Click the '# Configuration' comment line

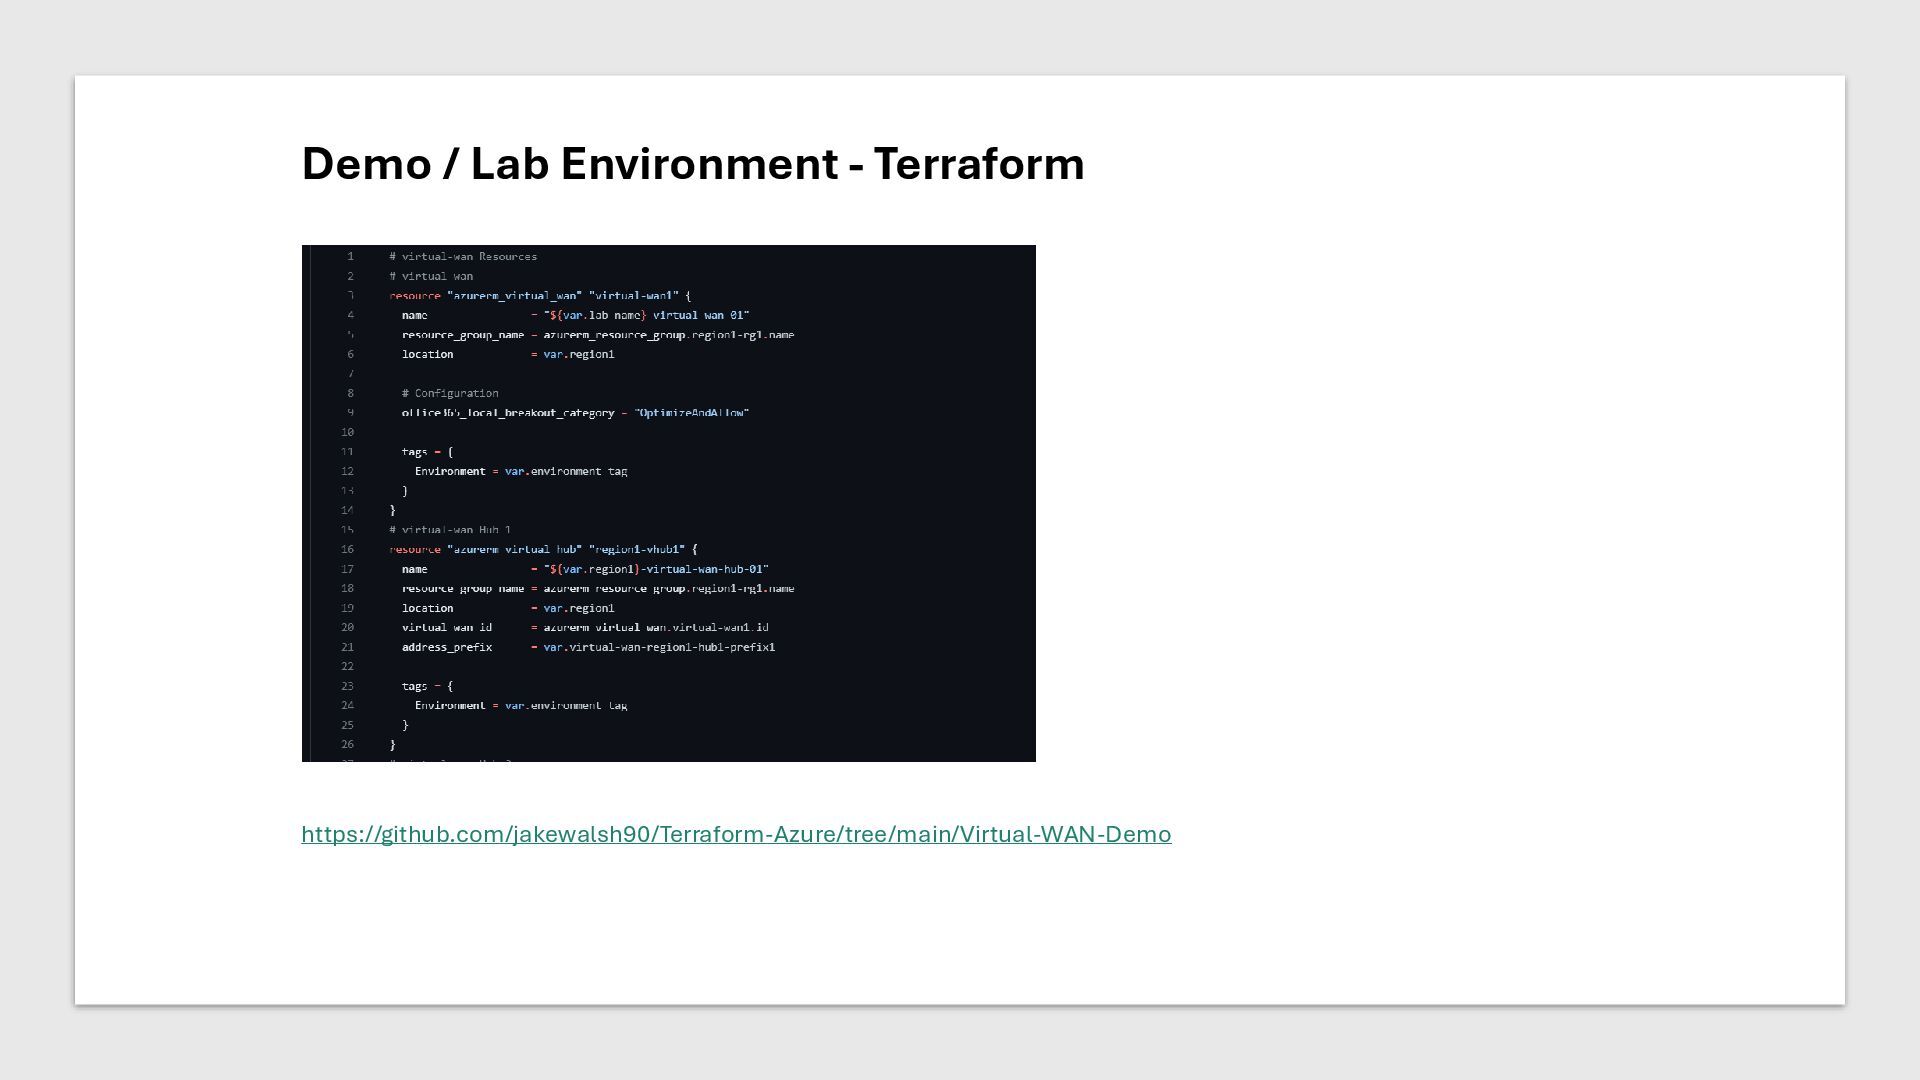[450, 393]
